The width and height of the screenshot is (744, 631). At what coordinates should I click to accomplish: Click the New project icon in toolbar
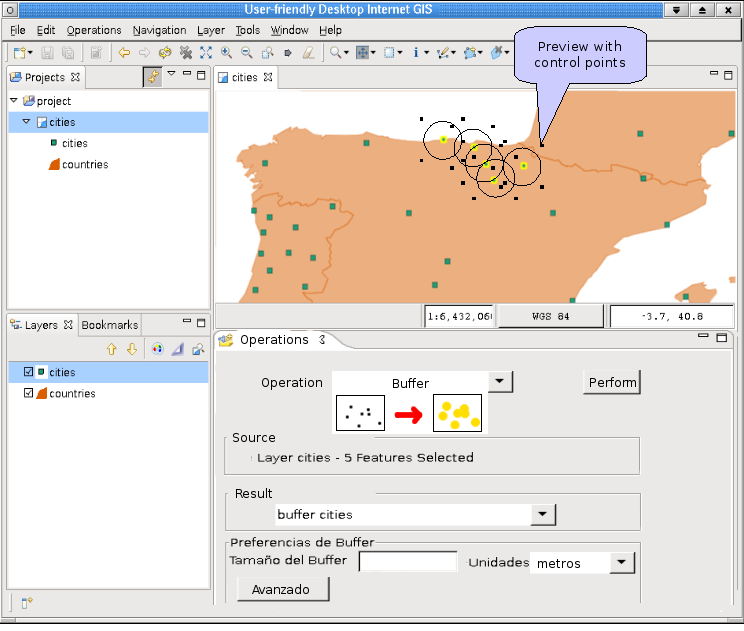[x=19, y=53]
